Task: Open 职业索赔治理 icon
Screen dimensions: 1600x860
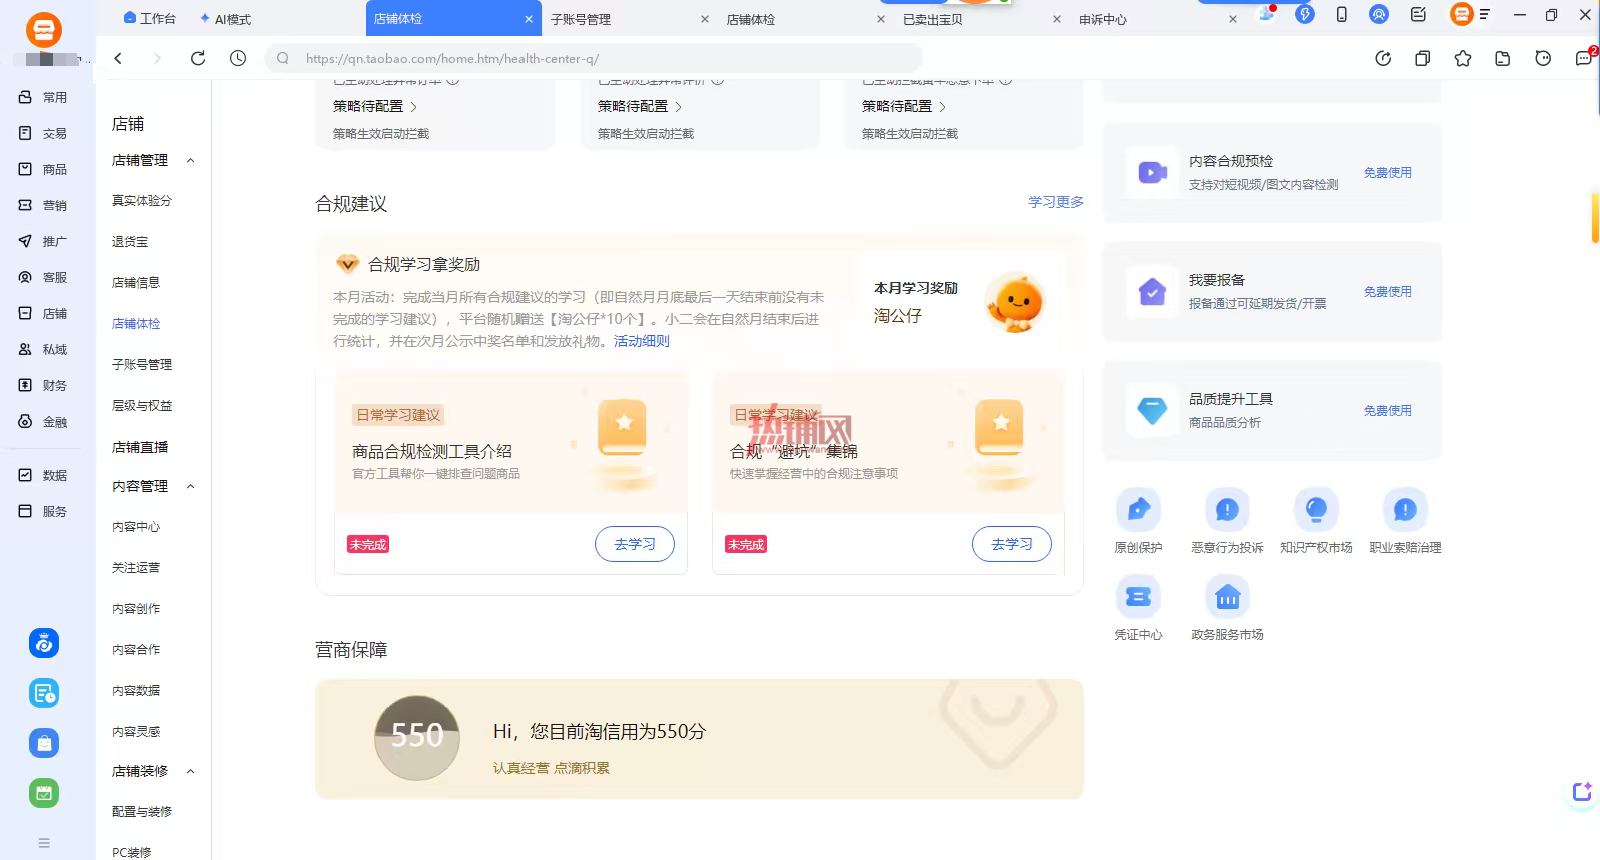Action: coord(1405,510)
